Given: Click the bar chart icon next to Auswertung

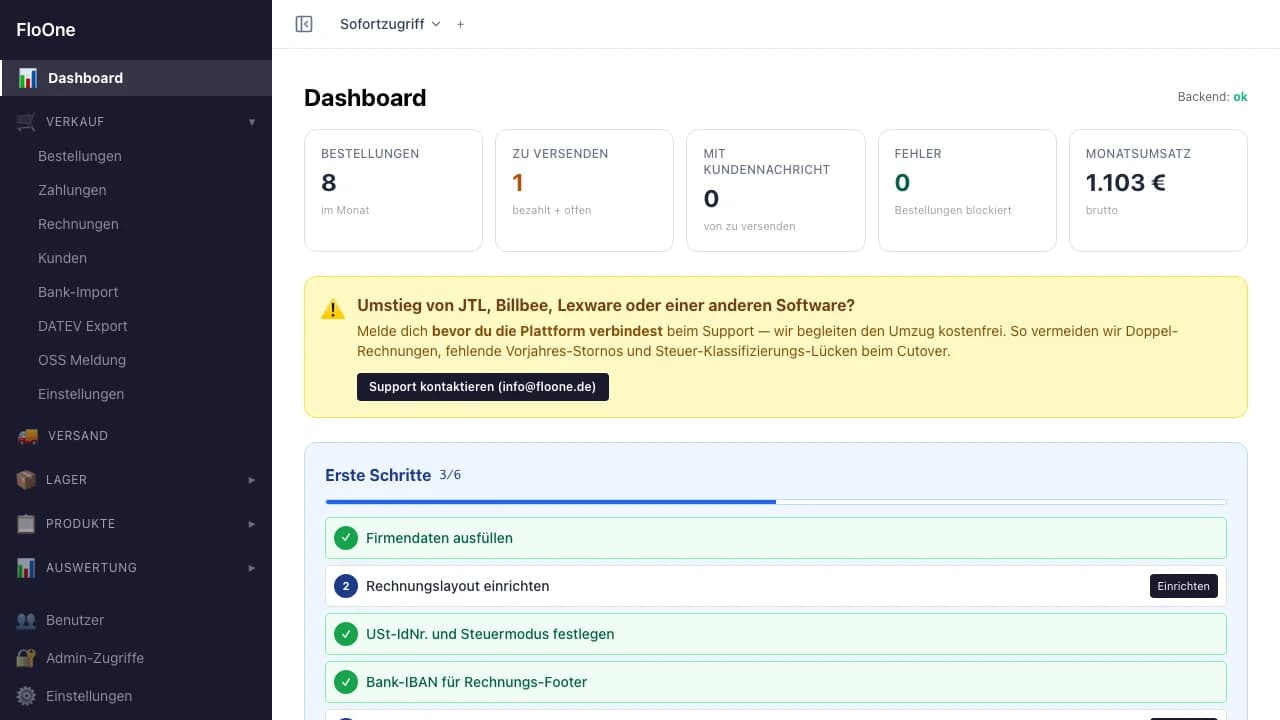Looking at the screenshot, I should (x=27, y=568).
